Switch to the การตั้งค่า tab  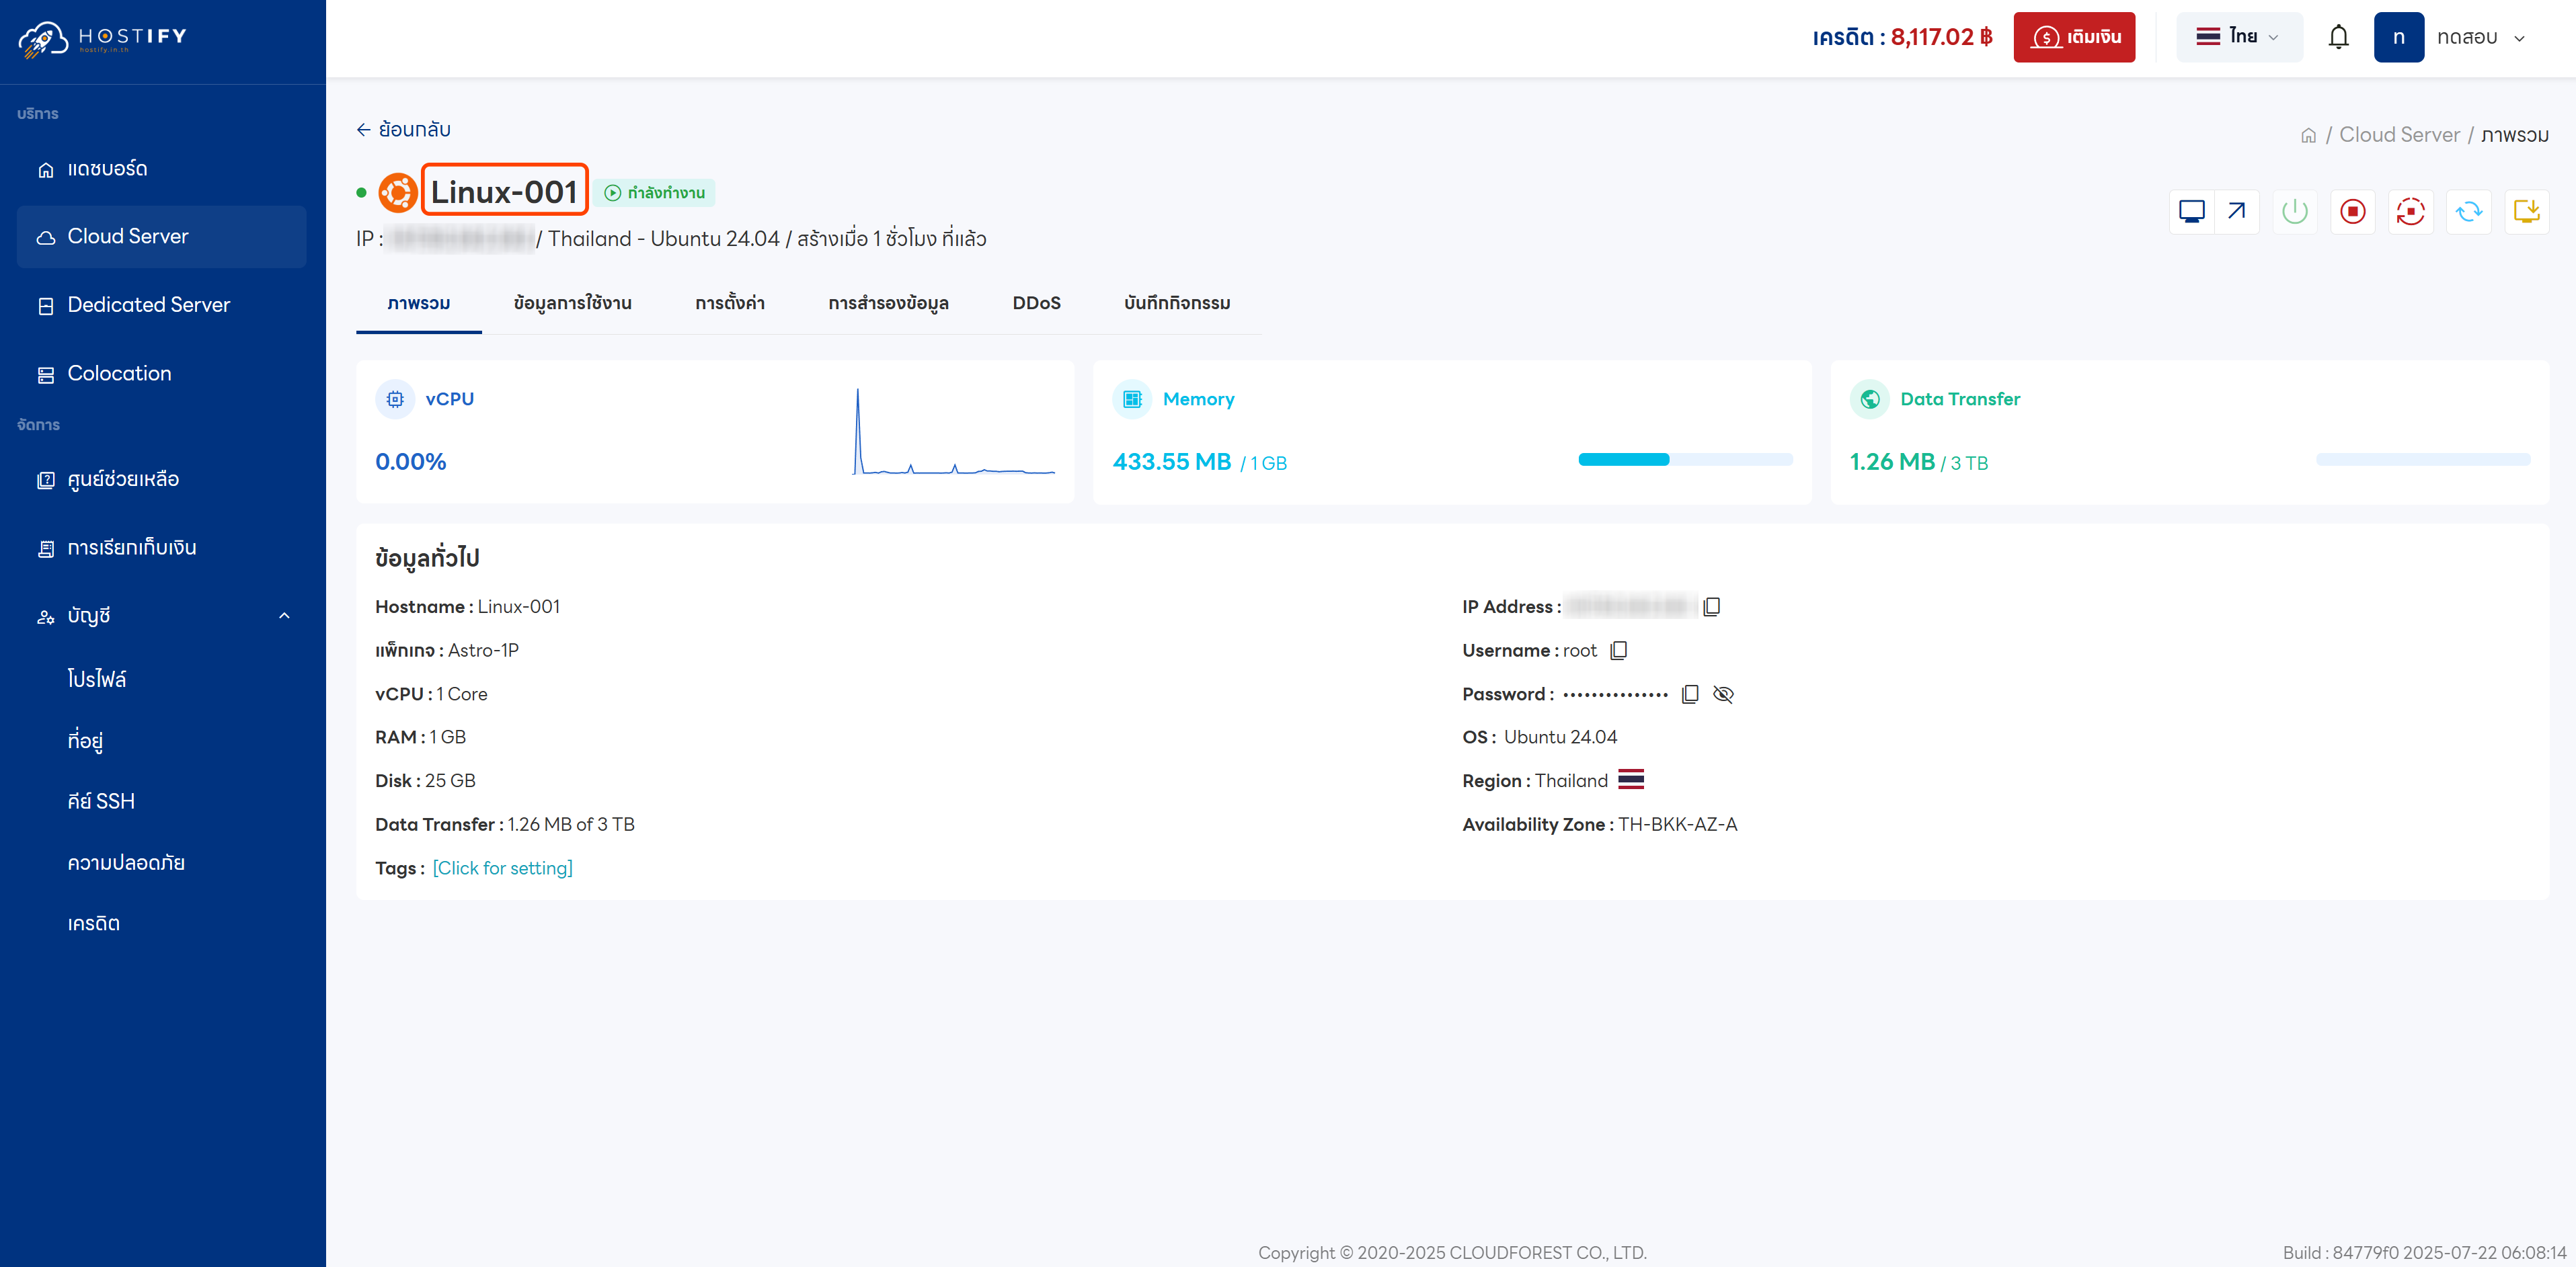click(x=729, y=303)
